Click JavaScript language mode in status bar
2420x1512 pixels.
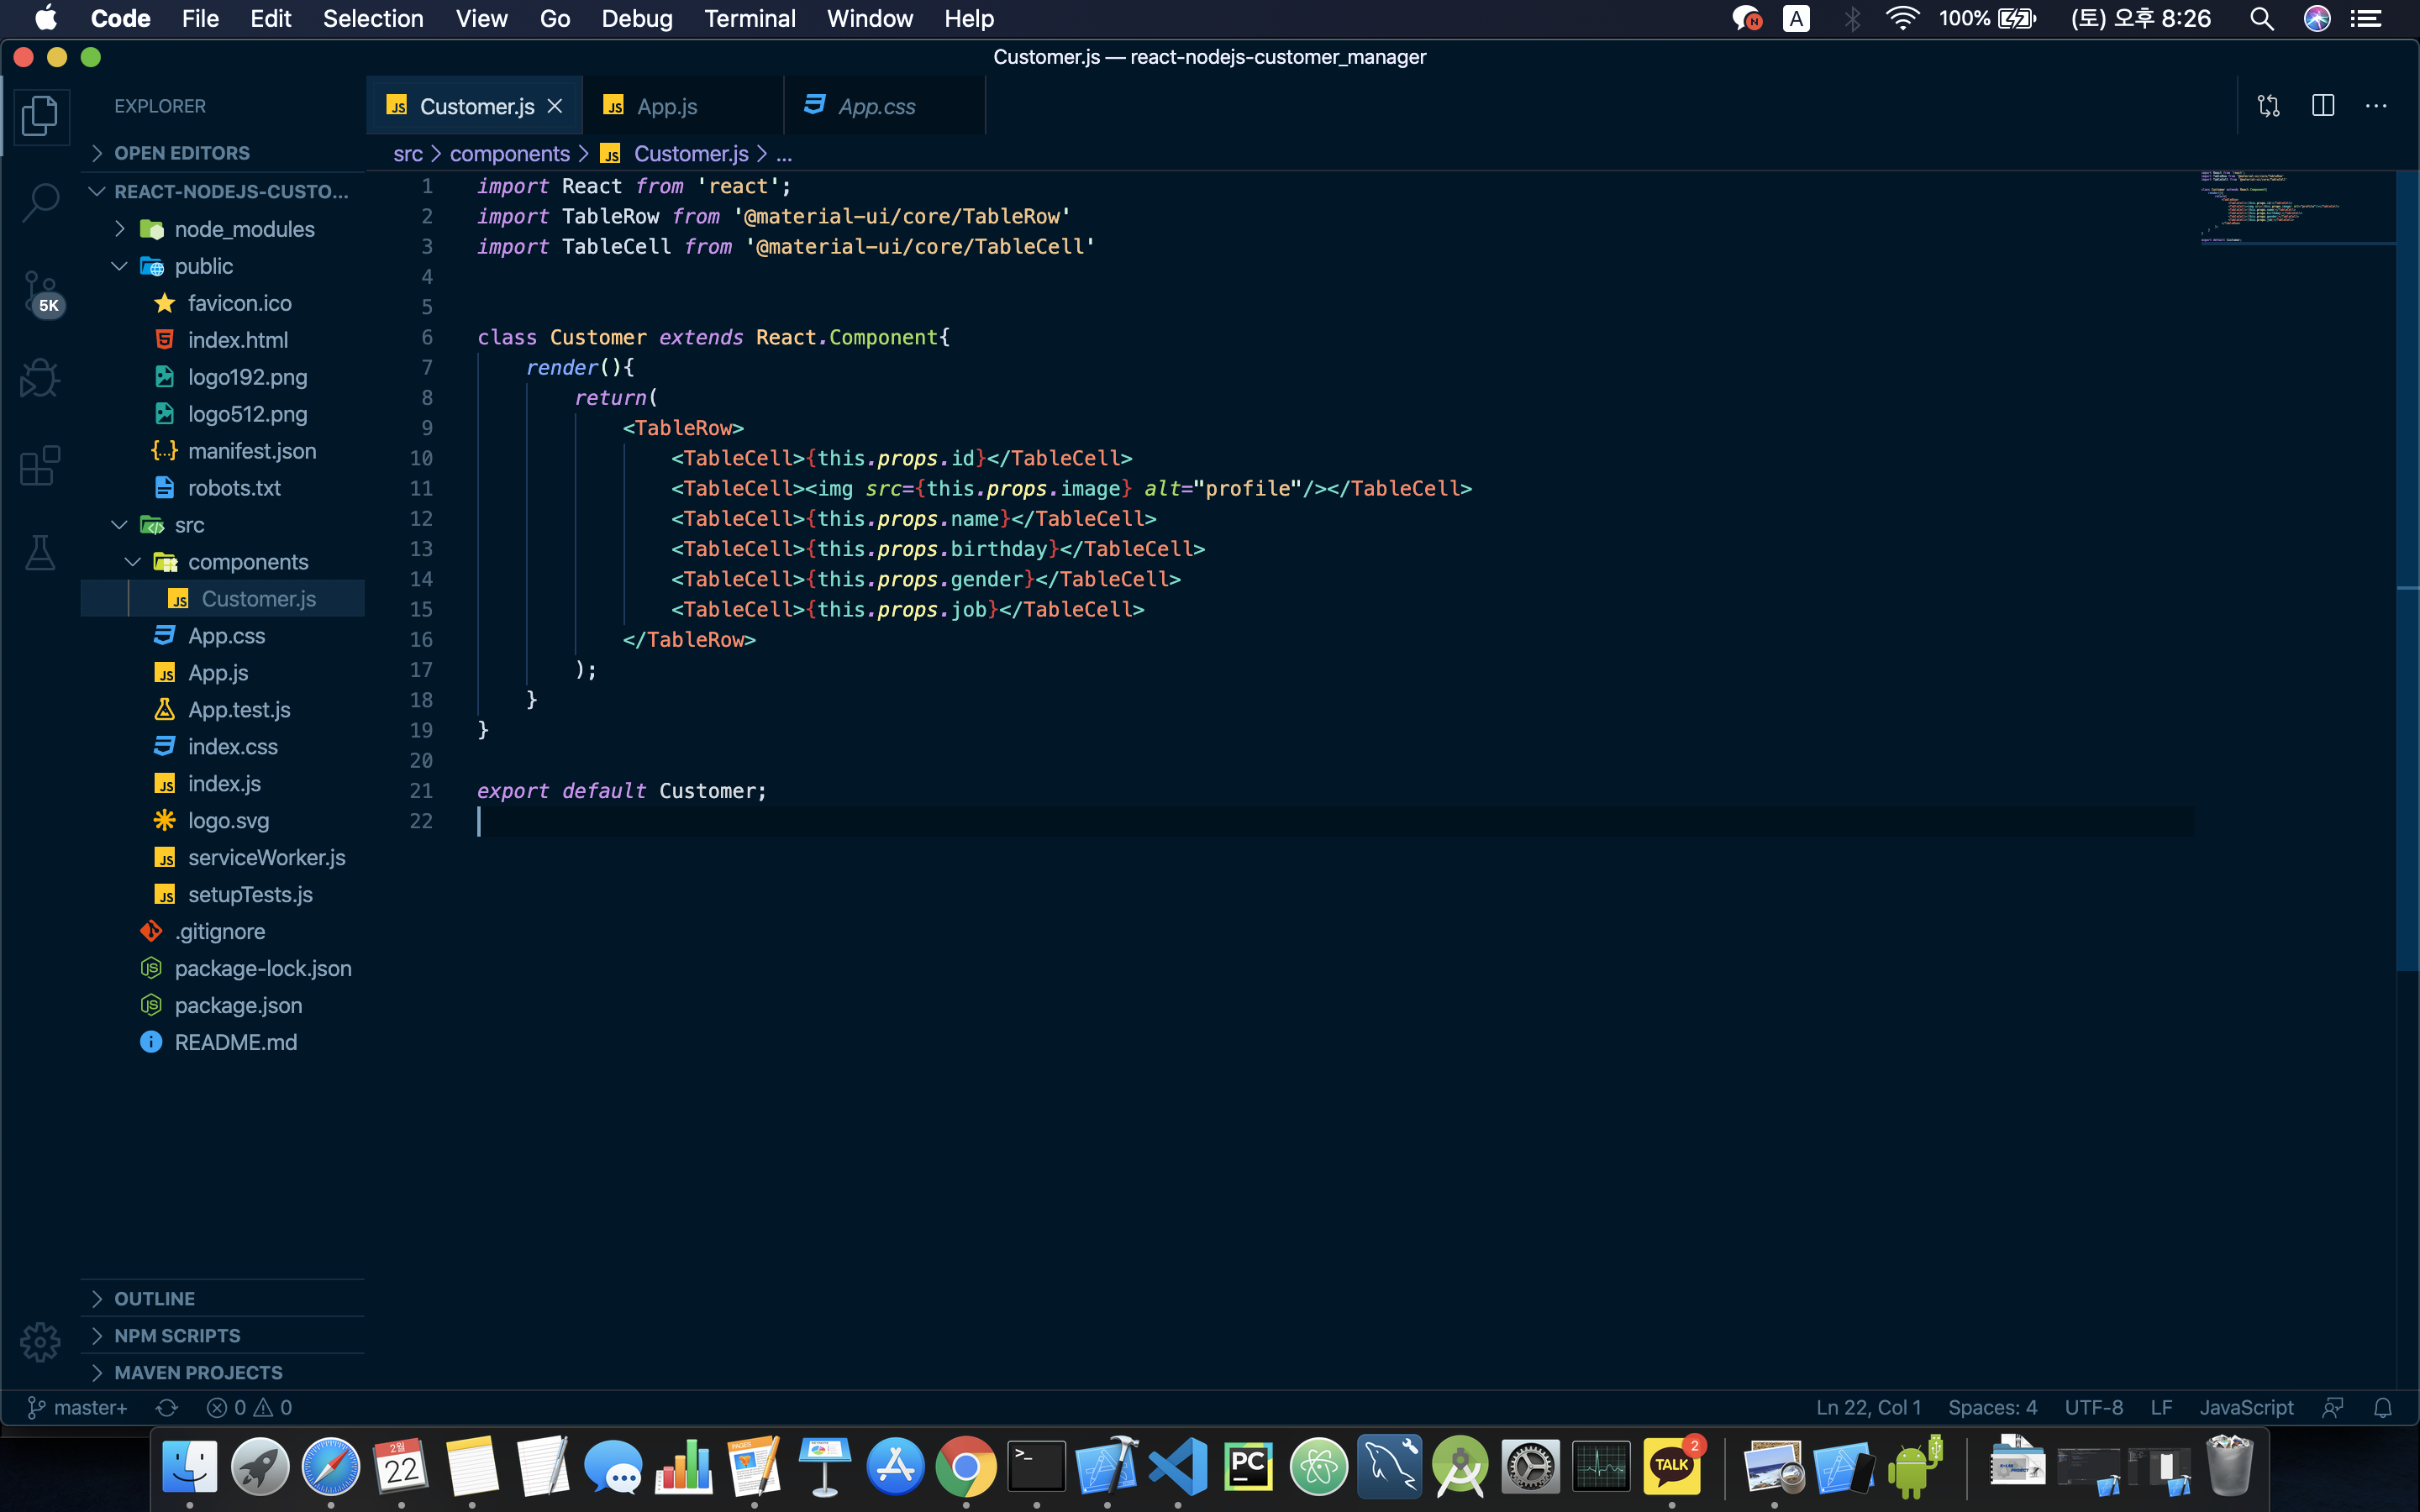pos(2245,1407)
